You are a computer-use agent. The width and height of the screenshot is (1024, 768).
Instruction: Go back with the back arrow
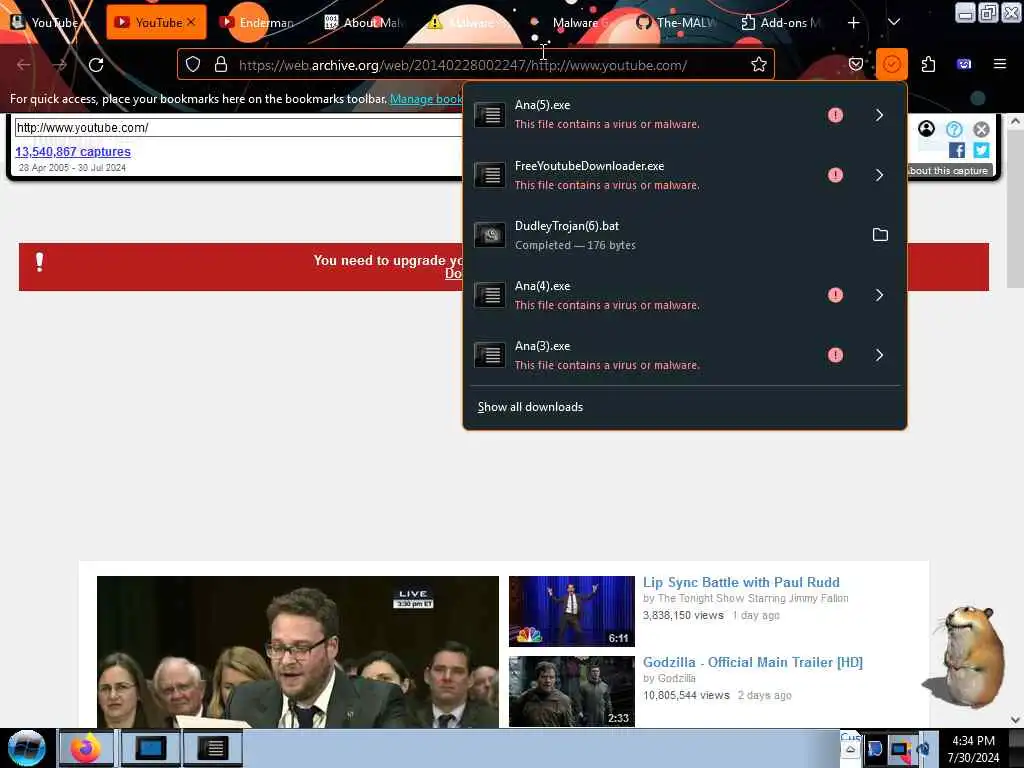click(x=24, y=65)
